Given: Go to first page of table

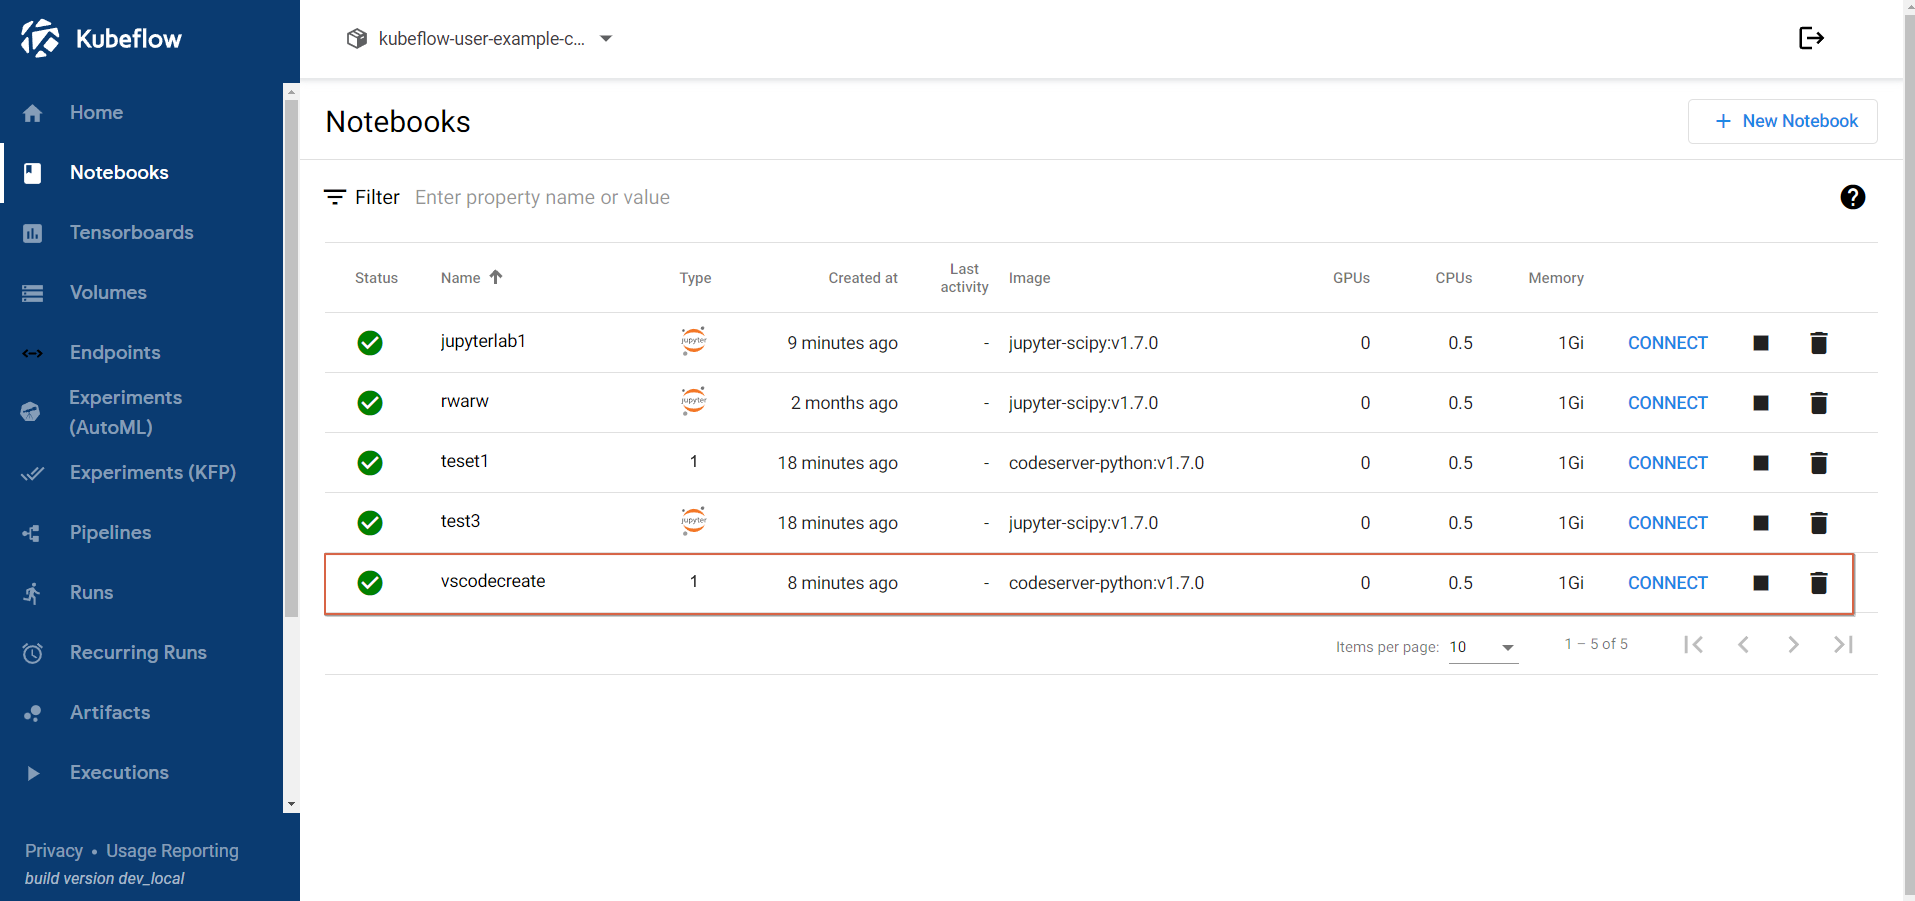Looking at the screenshot, I should [x=1693, y=645].
